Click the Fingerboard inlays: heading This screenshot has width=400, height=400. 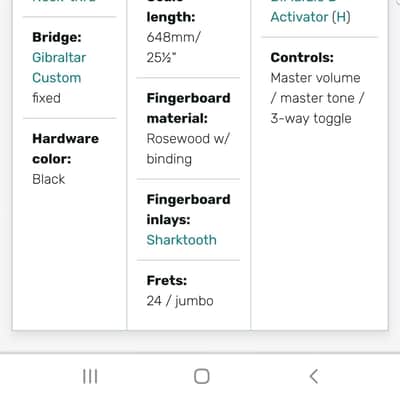coord(188,209)
